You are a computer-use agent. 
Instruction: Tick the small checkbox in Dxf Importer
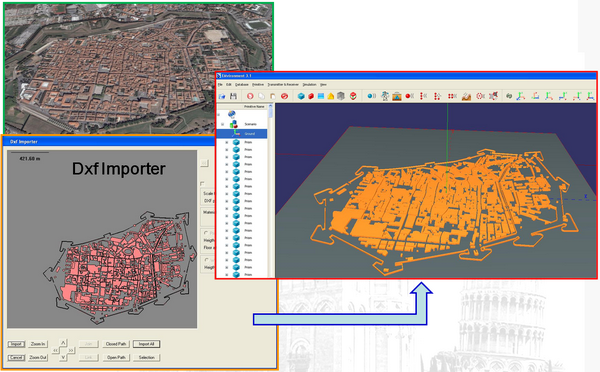tap(202, 184)
